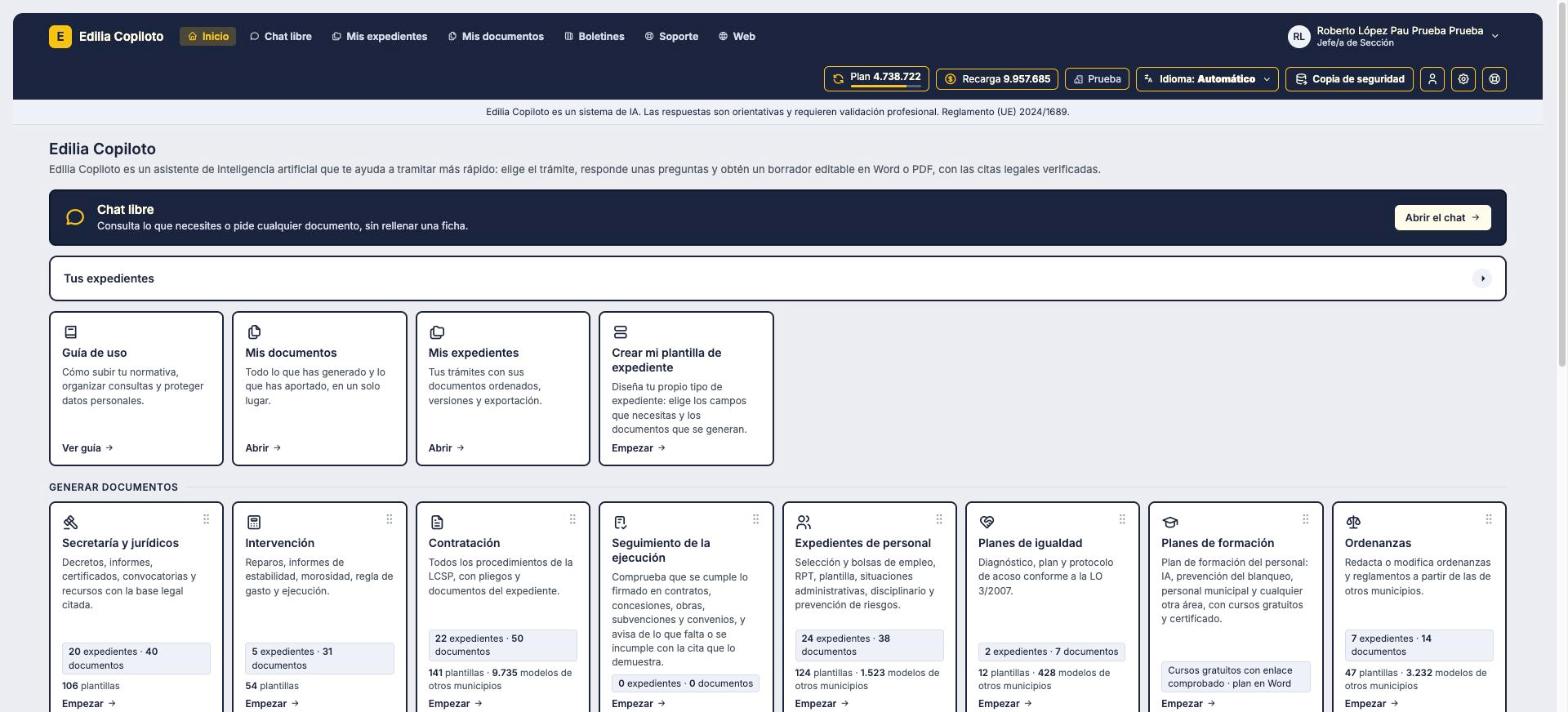Click the '20 expedientes · 40 documentos' badge
The height and width of the screenshot is (712, 1568).
[136, 659]
